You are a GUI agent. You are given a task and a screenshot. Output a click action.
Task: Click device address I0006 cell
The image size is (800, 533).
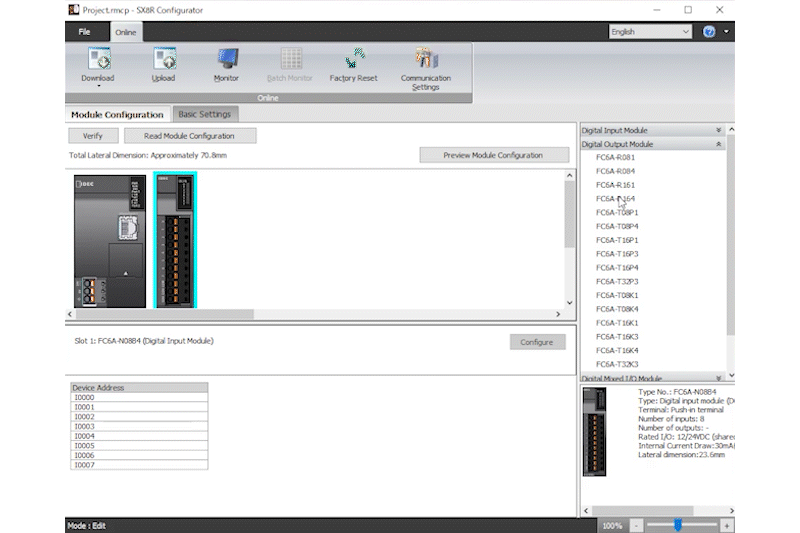[139, 455]
